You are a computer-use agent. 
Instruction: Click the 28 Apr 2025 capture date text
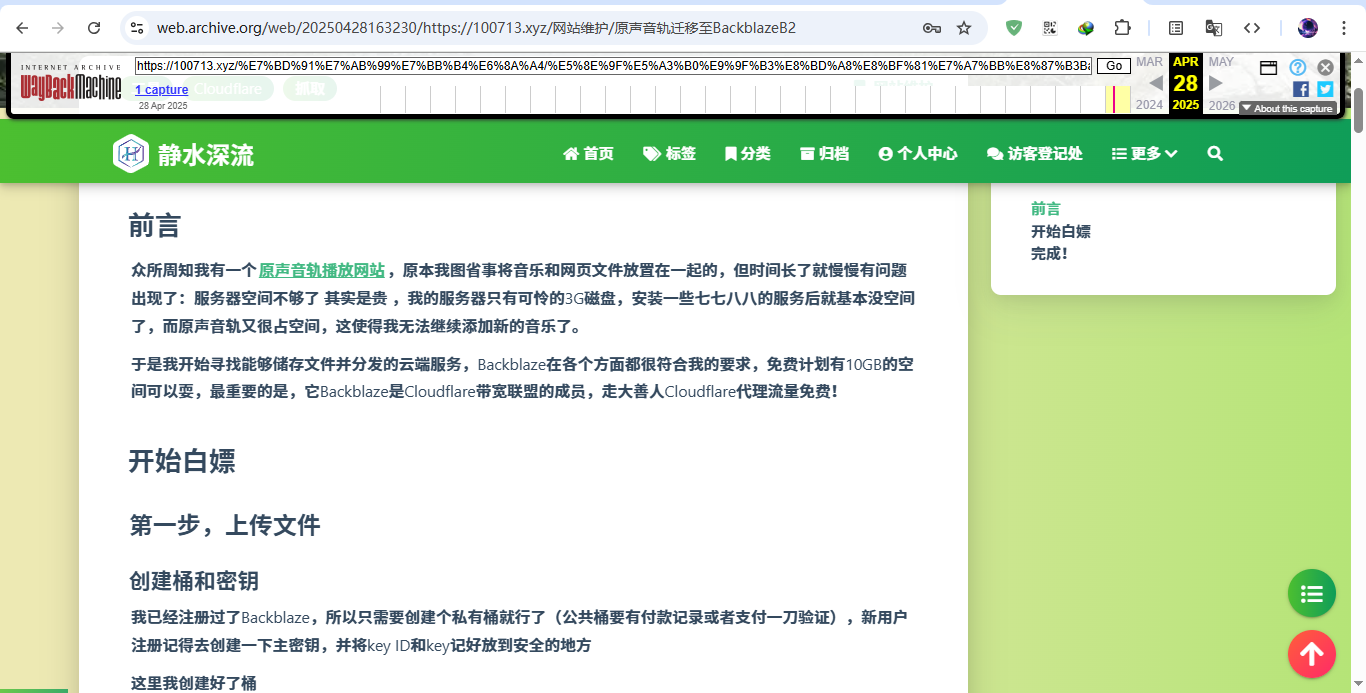pyautogui.click(x=163, y=105)
